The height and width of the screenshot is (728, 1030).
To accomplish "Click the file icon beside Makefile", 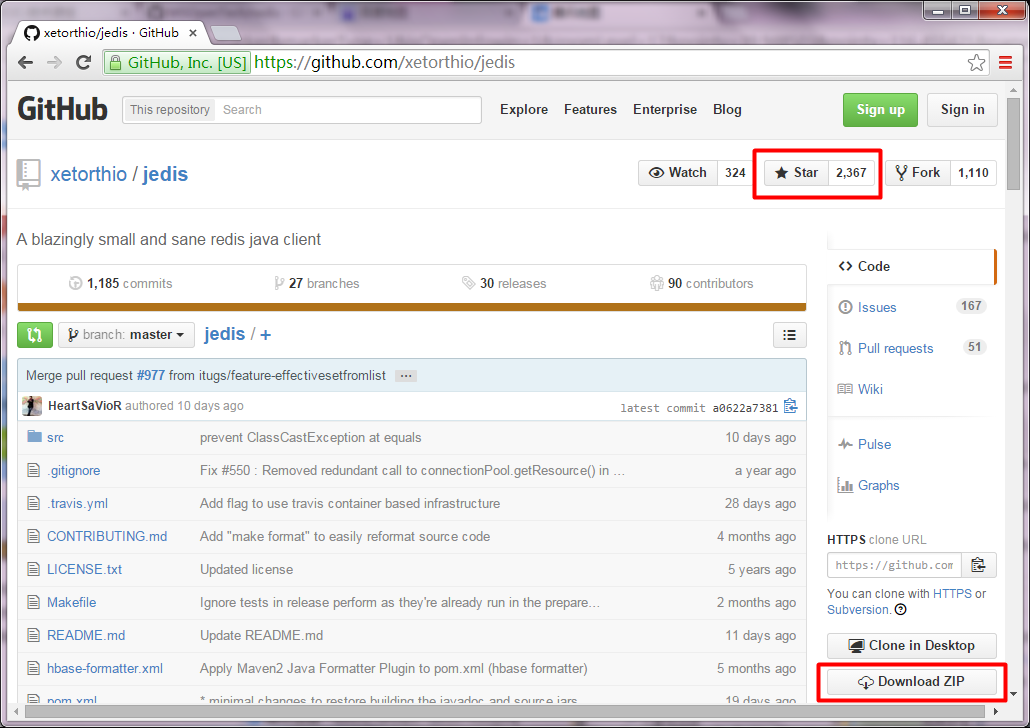I will click(x=34, y=602).
